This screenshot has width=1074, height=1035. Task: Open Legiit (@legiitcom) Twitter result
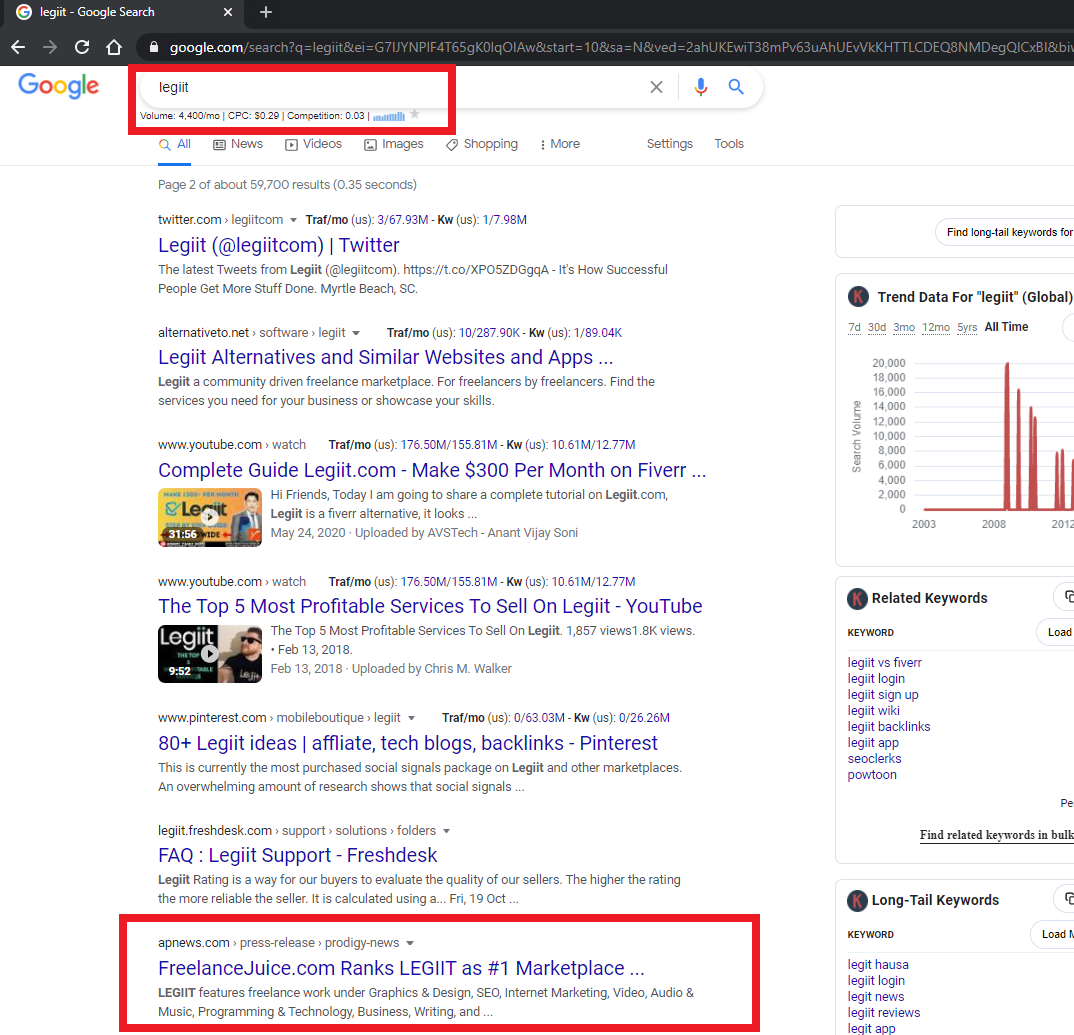coord(279,245)
